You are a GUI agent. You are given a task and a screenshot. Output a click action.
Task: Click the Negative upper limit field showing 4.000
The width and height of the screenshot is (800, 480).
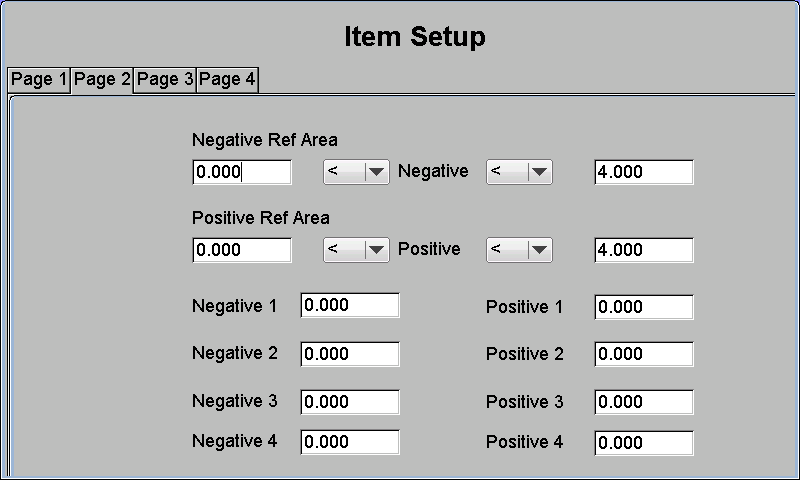644,172
